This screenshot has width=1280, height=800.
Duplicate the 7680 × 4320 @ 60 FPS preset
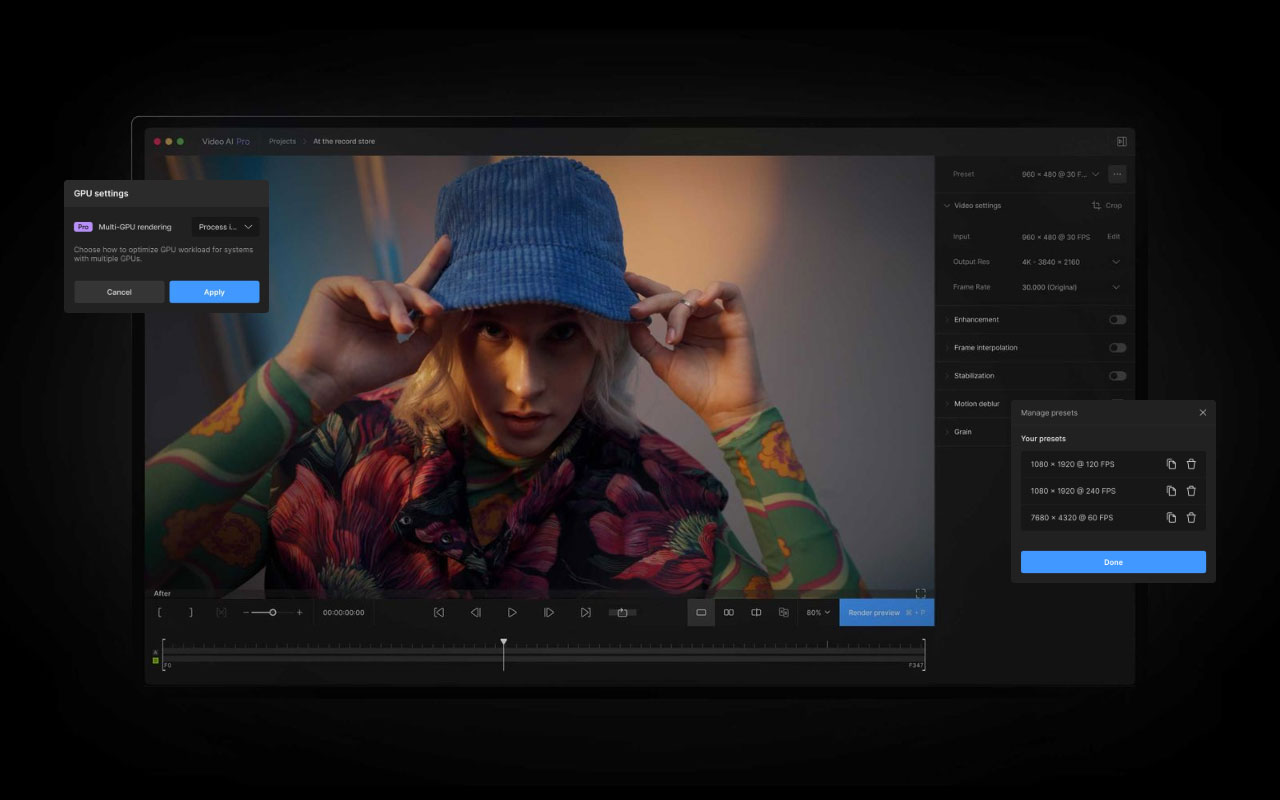[1171, 517]
